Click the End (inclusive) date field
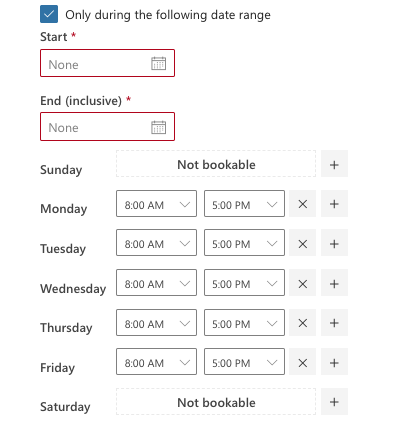416x424 pixels. (x=107, y=127)
